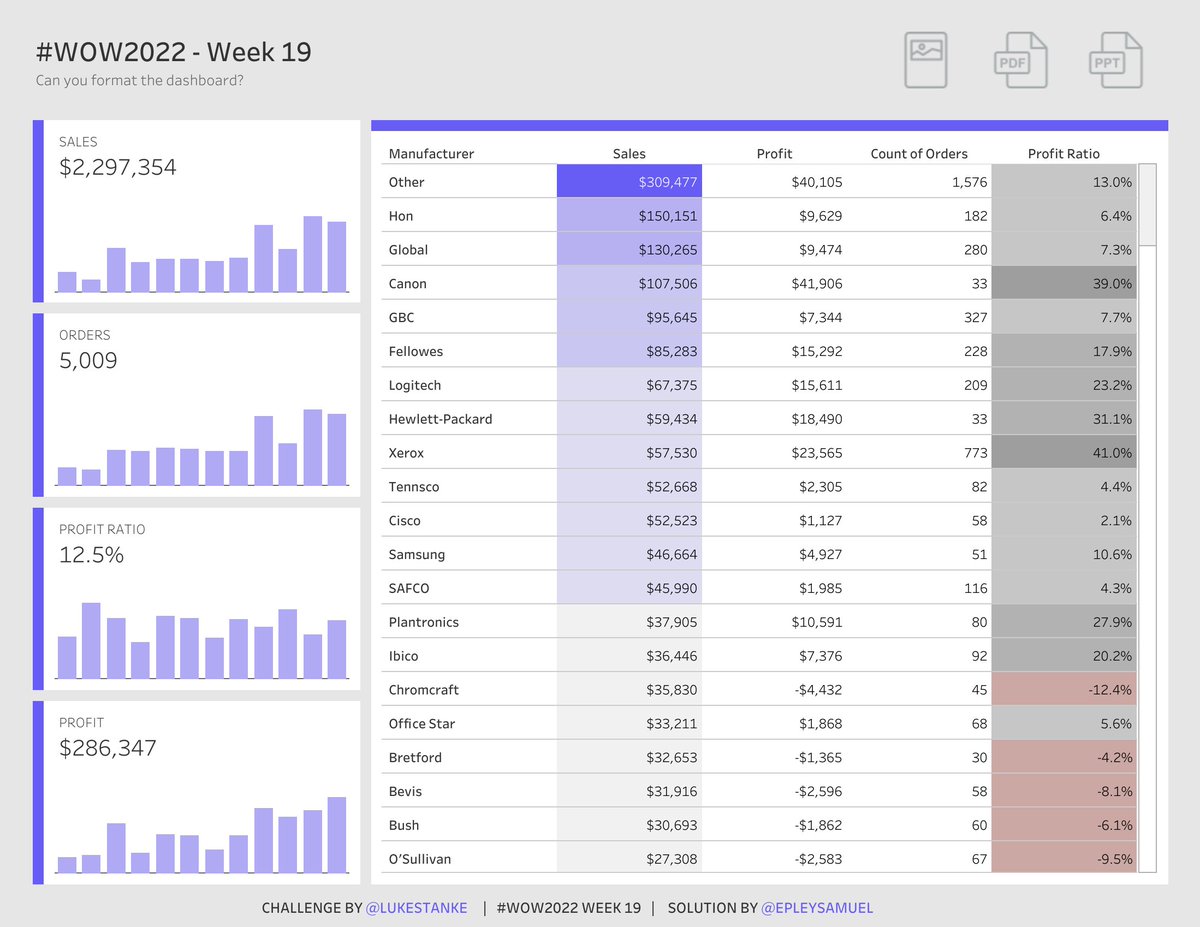Select the ORDERS 5,009 KPI value
The height and width of the screenshot is (927, 1200).
tap(88, 361)
